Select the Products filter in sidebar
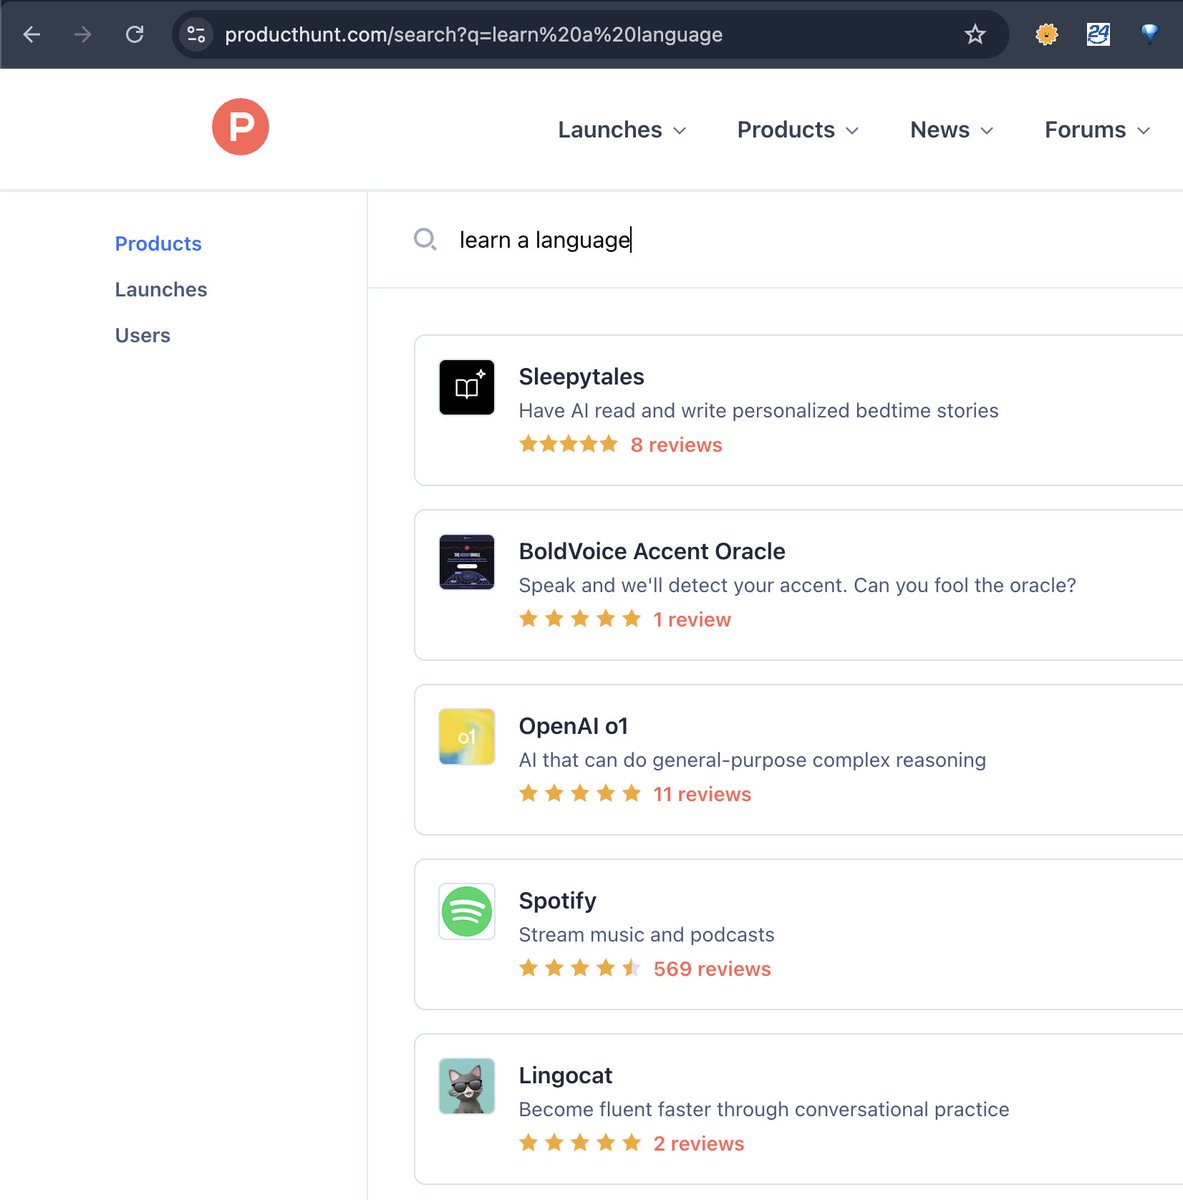Image resolution: width=1183 pixels, height=1200 pixels. click(158, 244)
